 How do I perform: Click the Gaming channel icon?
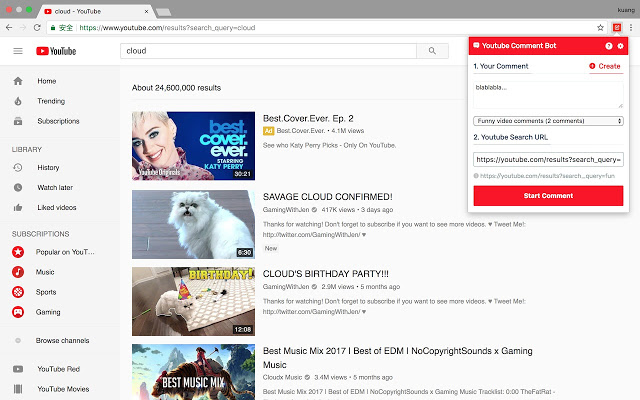18,312
